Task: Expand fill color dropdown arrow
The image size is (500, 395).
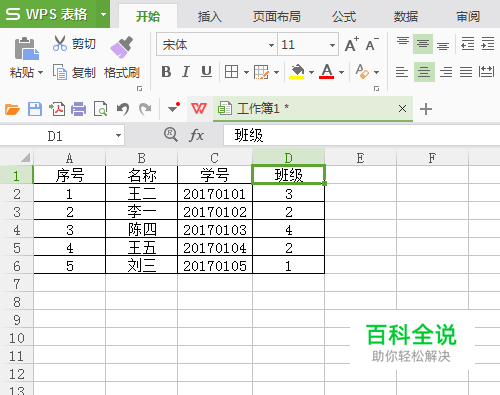Action: 311,72
